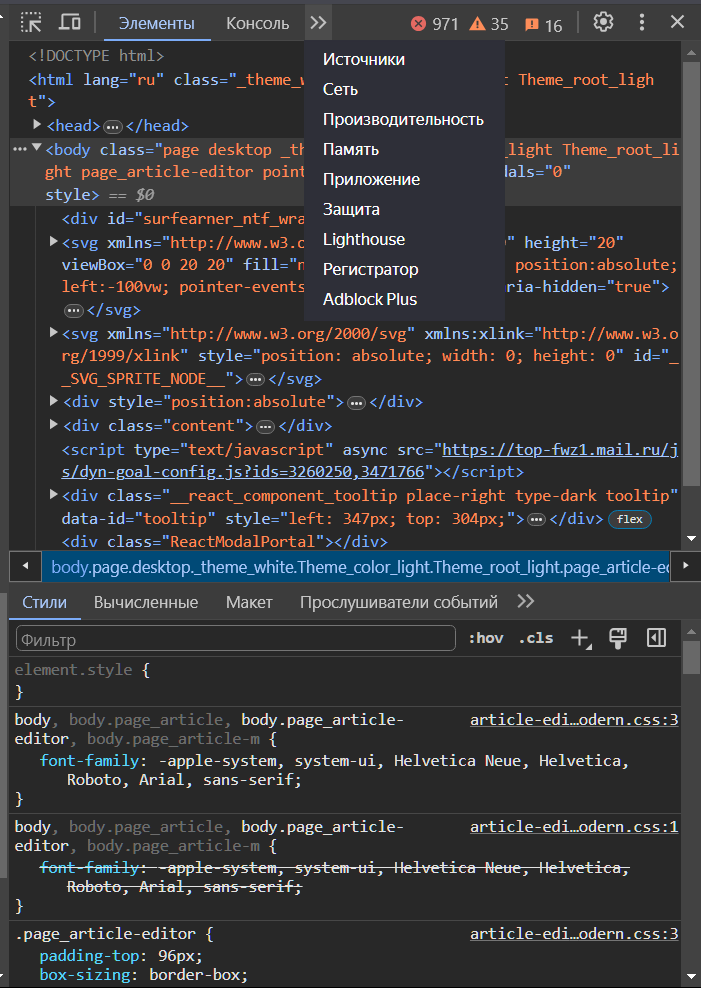Focus the Фильтр styles filter field
Image resolution: width=701 pixels, height=988 pixels.
pyautogui.click(x=236, y=639)
